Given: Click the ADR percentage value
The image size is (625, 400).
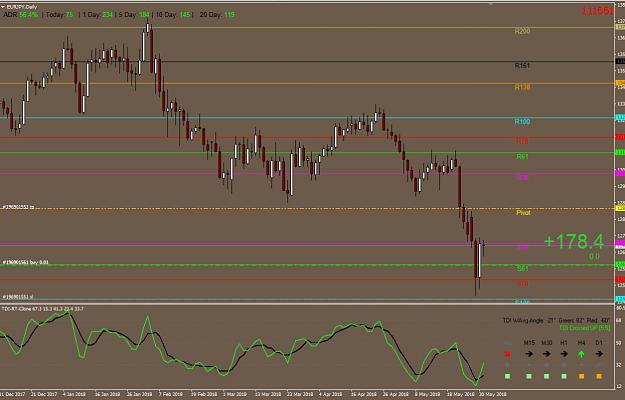Looking at the screenshot, I should point(29,15).
